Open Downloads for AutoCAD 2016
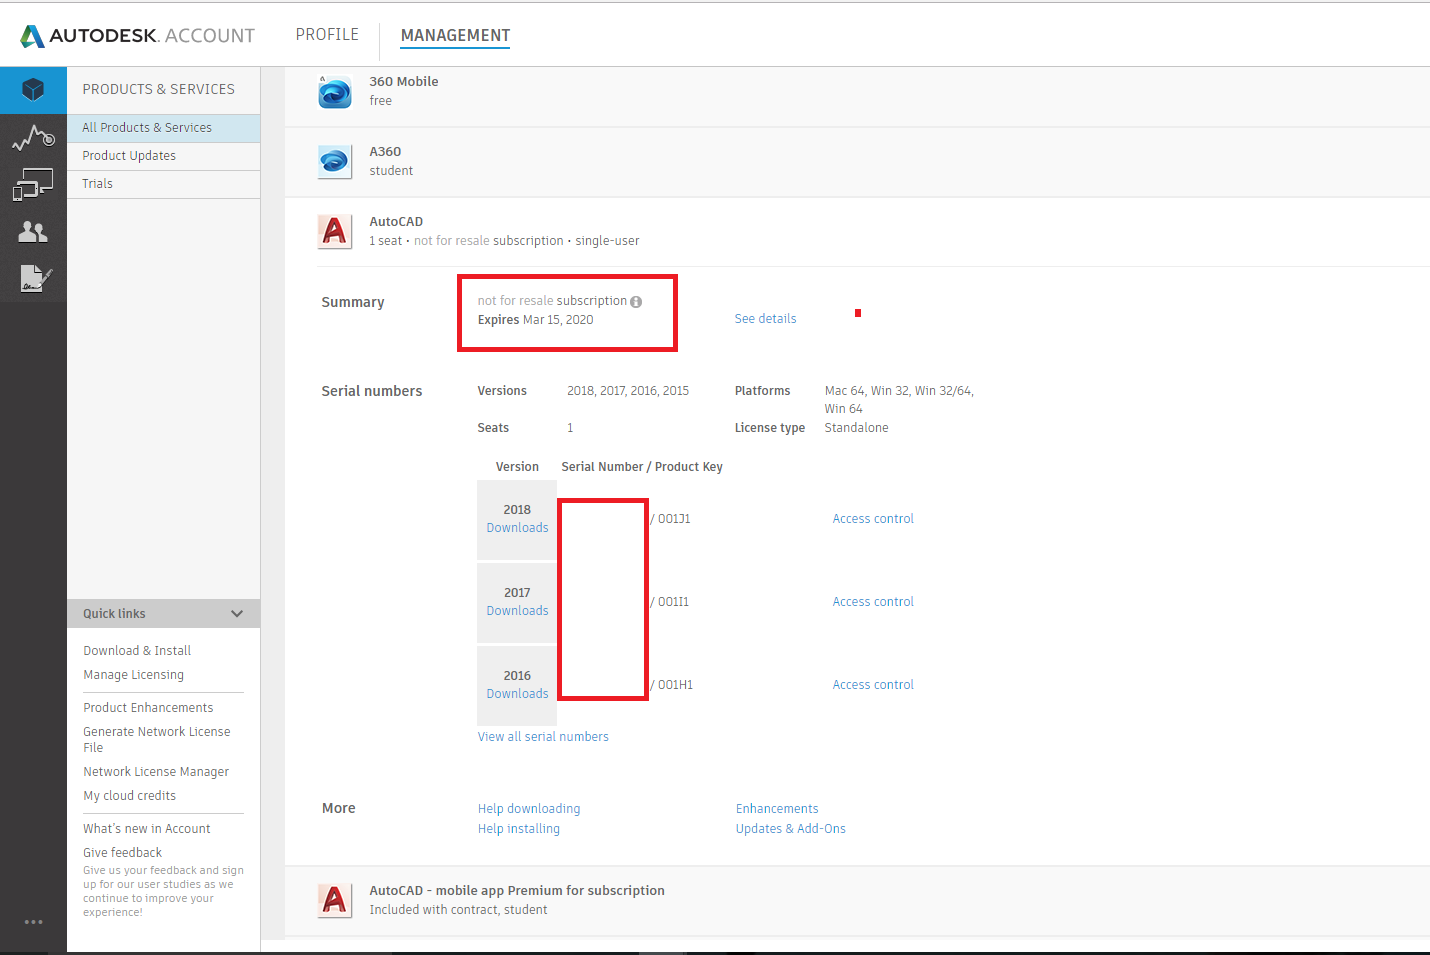The height and width of the screenshot is (955, 1430). click(517, 694)
